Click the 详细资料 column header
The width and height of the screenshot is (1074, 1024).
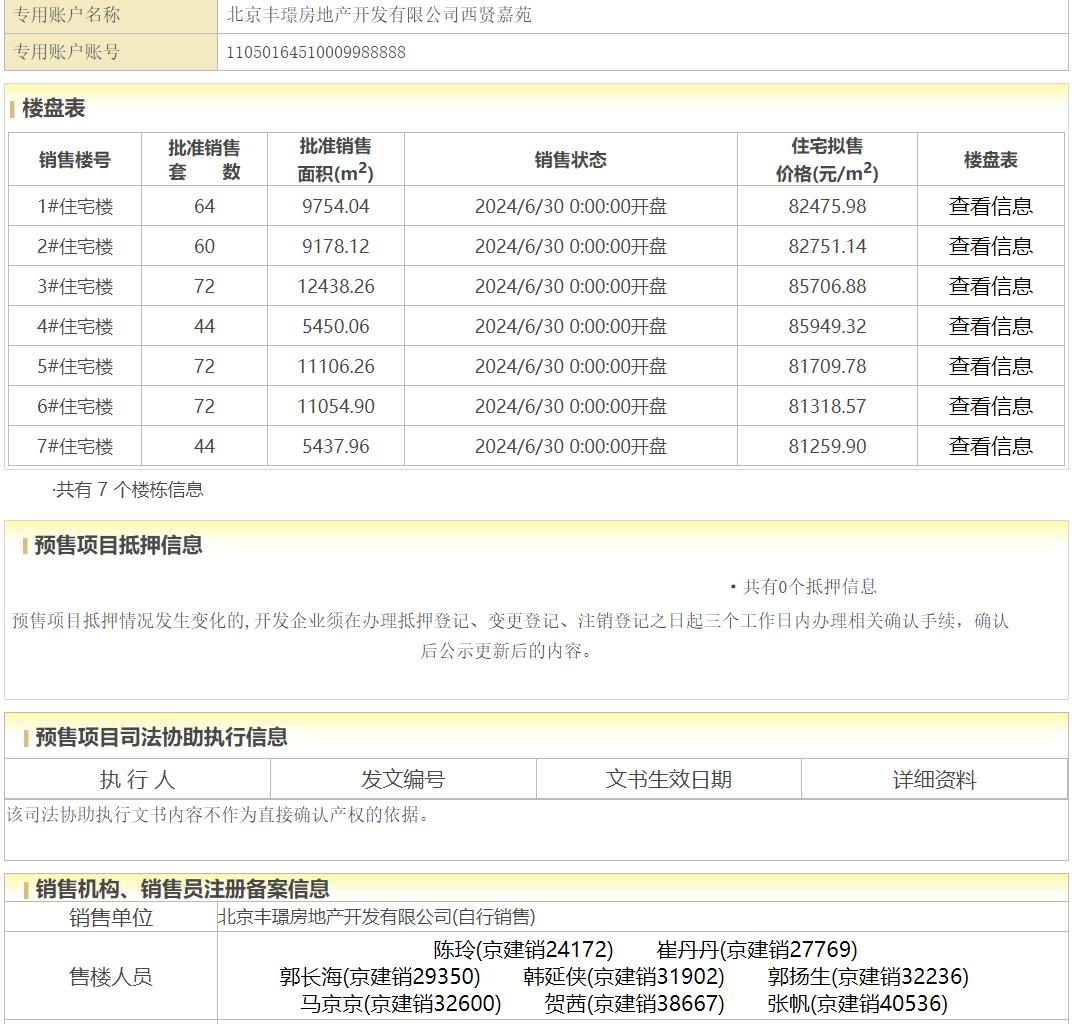934,779
